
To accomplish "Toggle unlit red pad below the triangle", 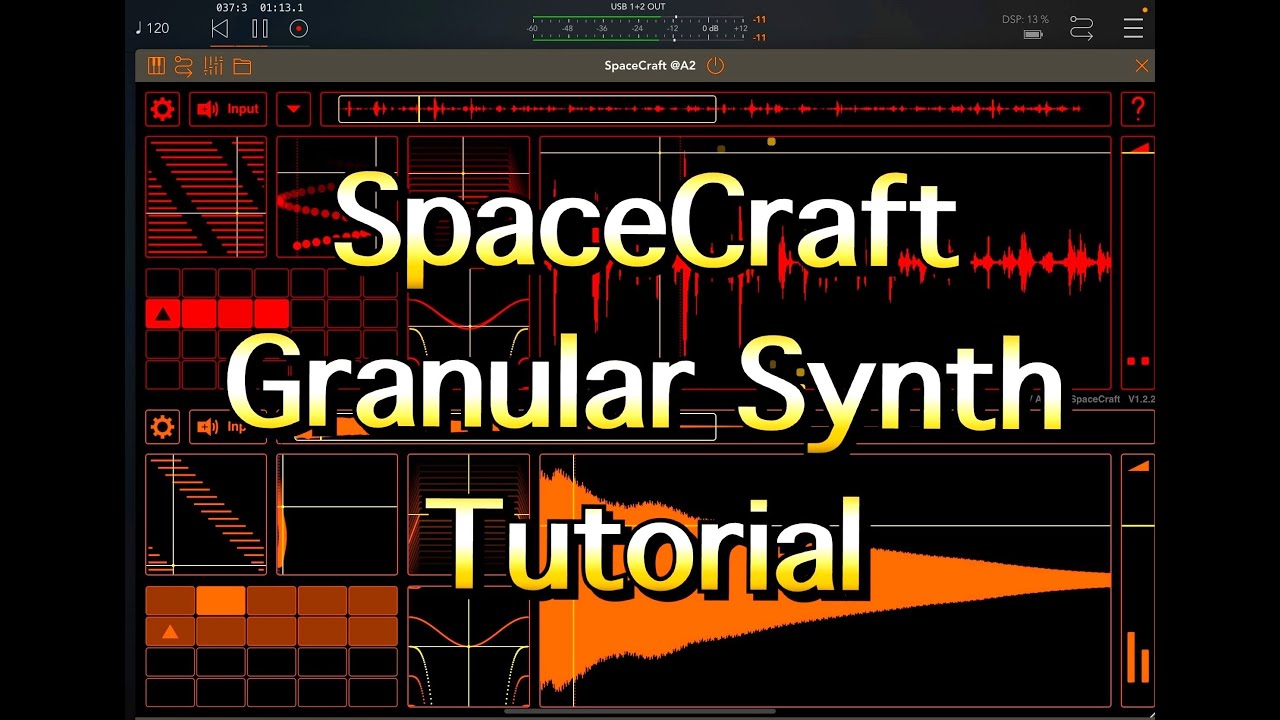I will coord(163,345).
